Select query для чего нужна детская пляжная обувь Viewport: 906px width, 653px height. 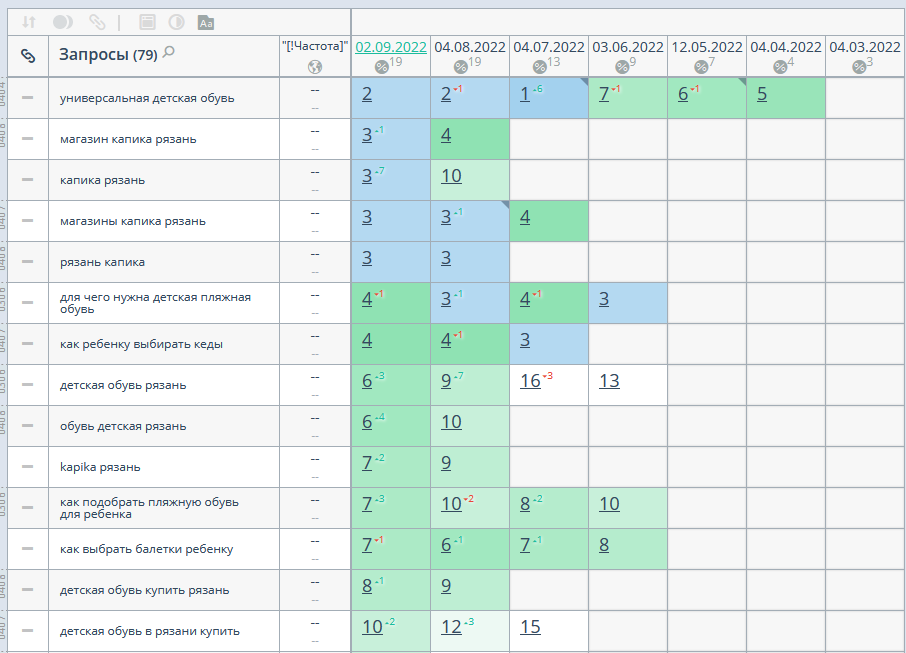[x=155, y=303]
